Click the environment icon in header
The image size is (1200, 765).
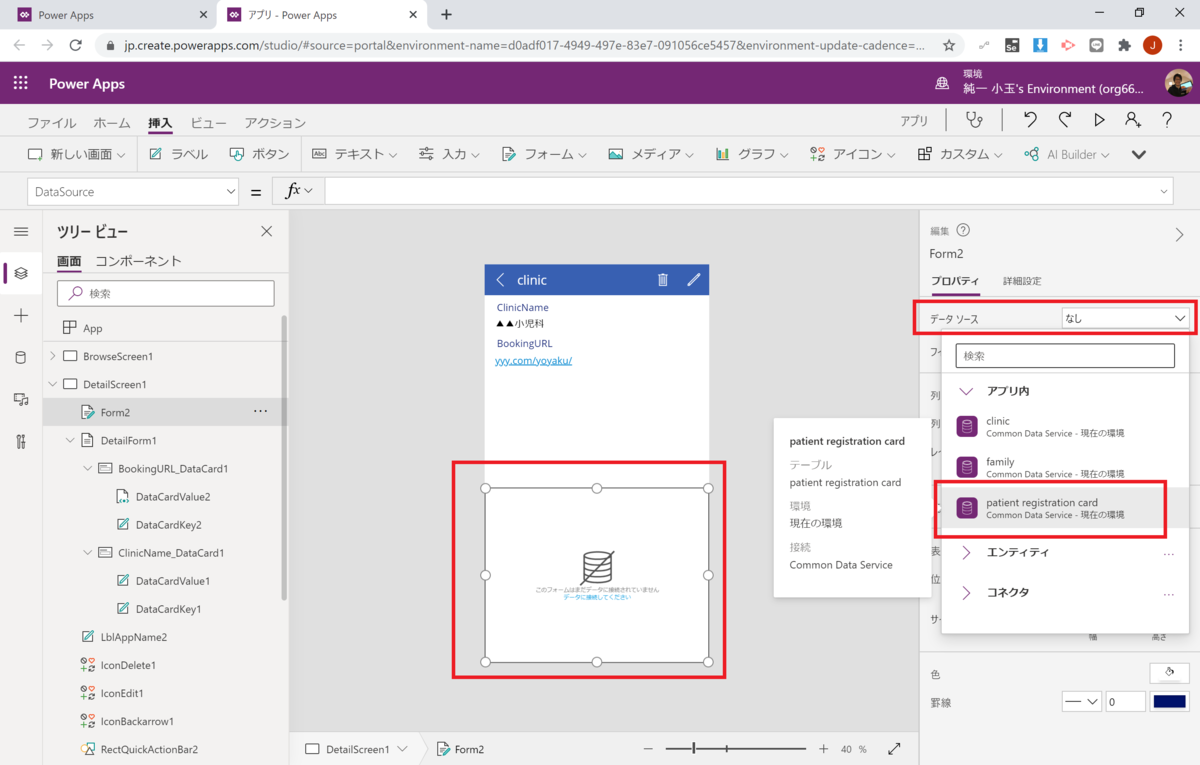(942, 83)
